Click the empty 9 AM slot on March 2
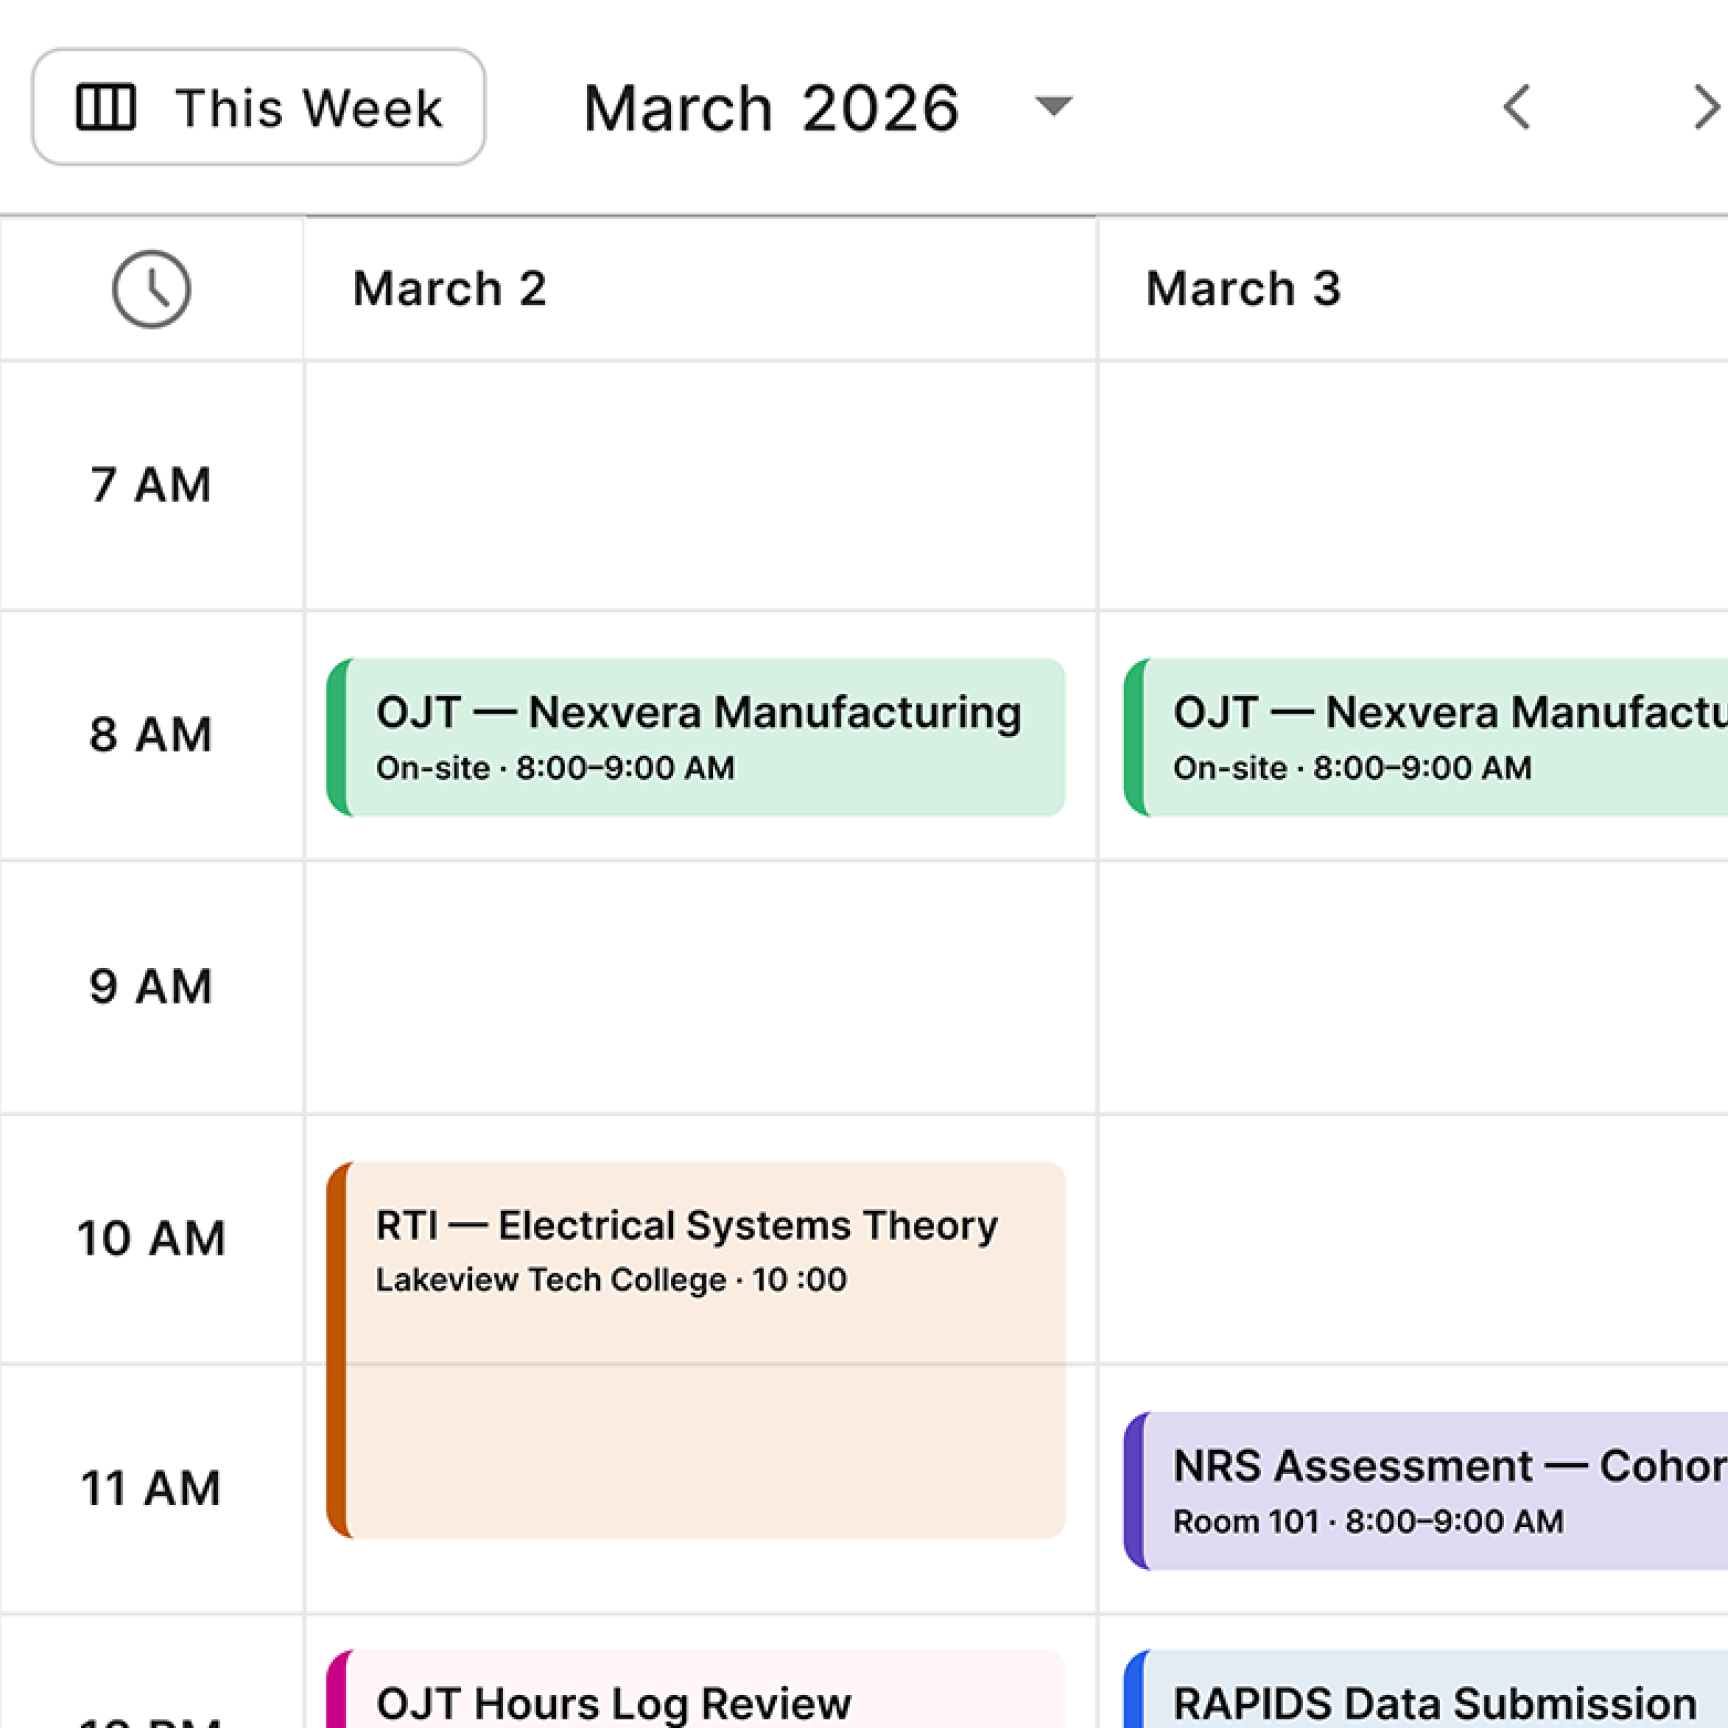This screenshot has width=1728, height=1728. [700, 985]
